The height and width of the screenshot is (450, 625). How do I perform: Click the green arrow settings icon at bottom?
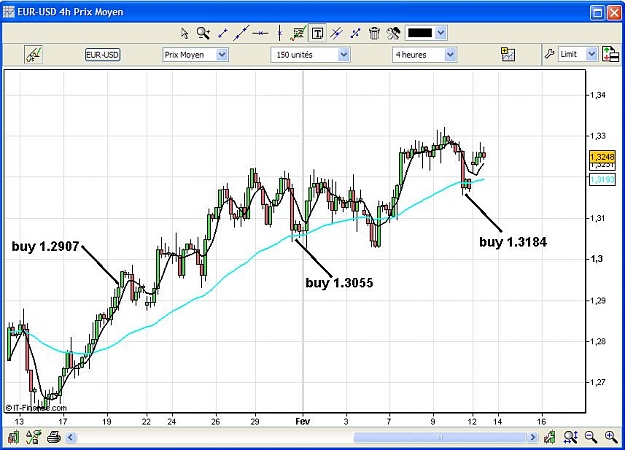[33, 437]
